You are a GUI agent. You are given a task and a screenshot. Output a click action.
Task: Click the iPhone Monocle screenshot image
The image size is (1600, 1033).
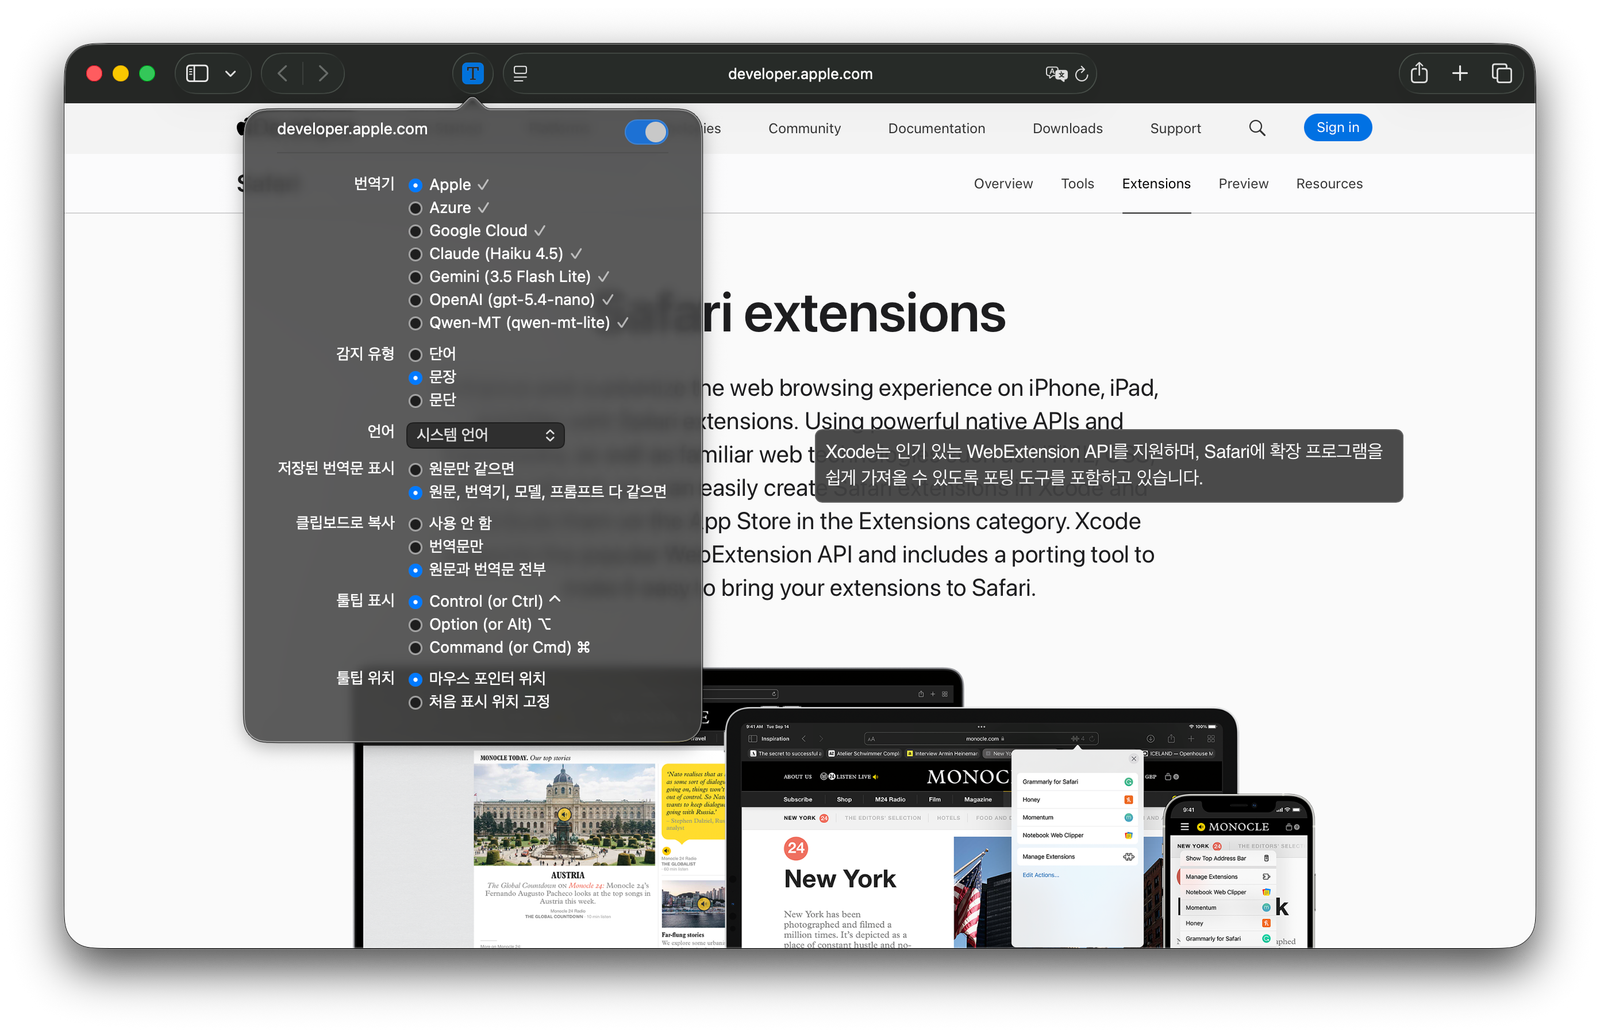[1240, 872]
